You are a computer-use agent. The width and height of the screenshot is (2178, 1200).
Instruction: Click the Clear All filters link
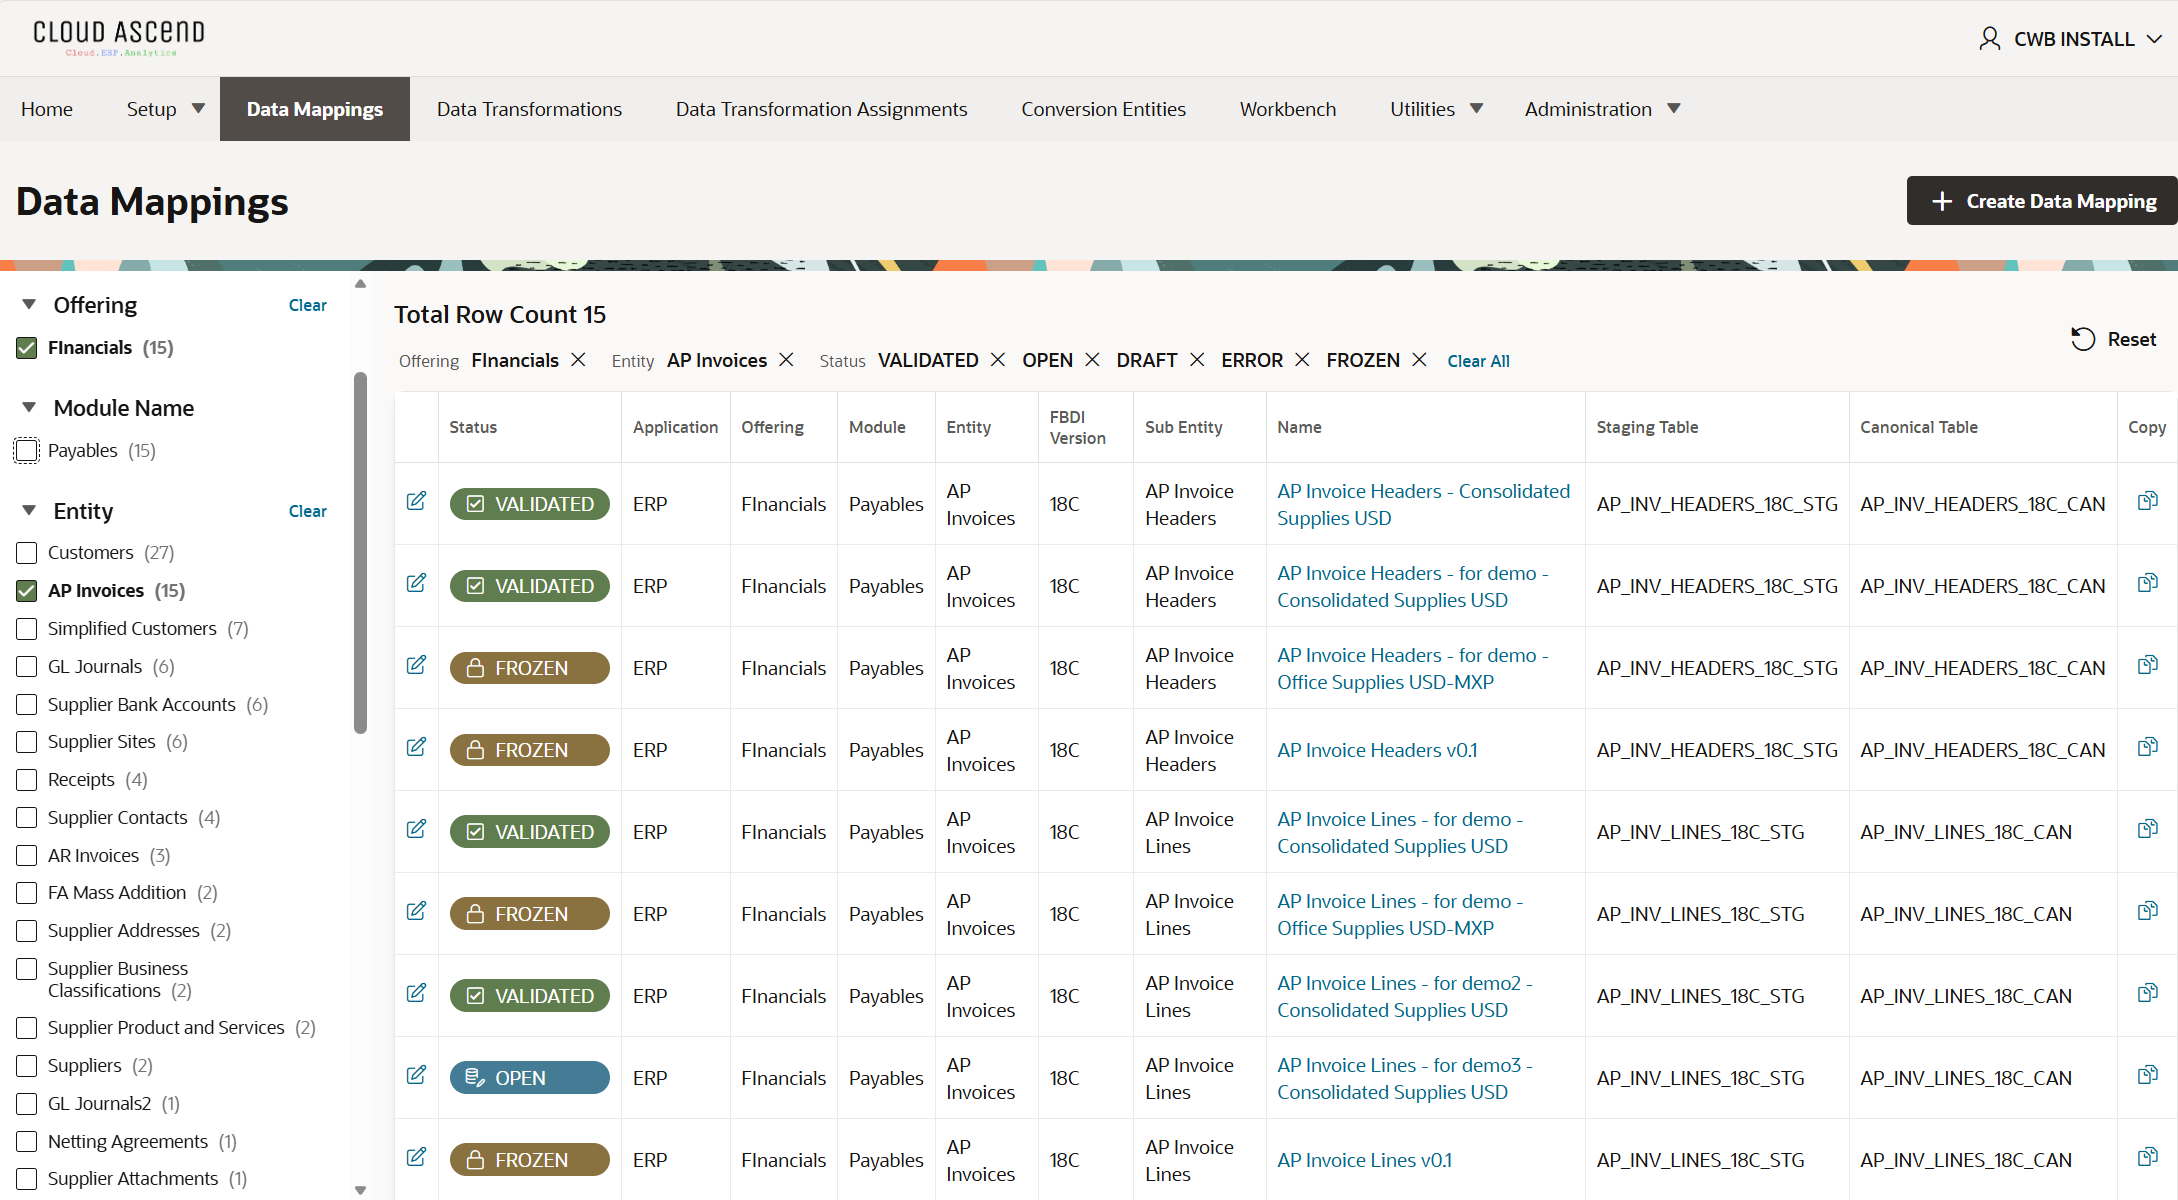(1478, 361)
